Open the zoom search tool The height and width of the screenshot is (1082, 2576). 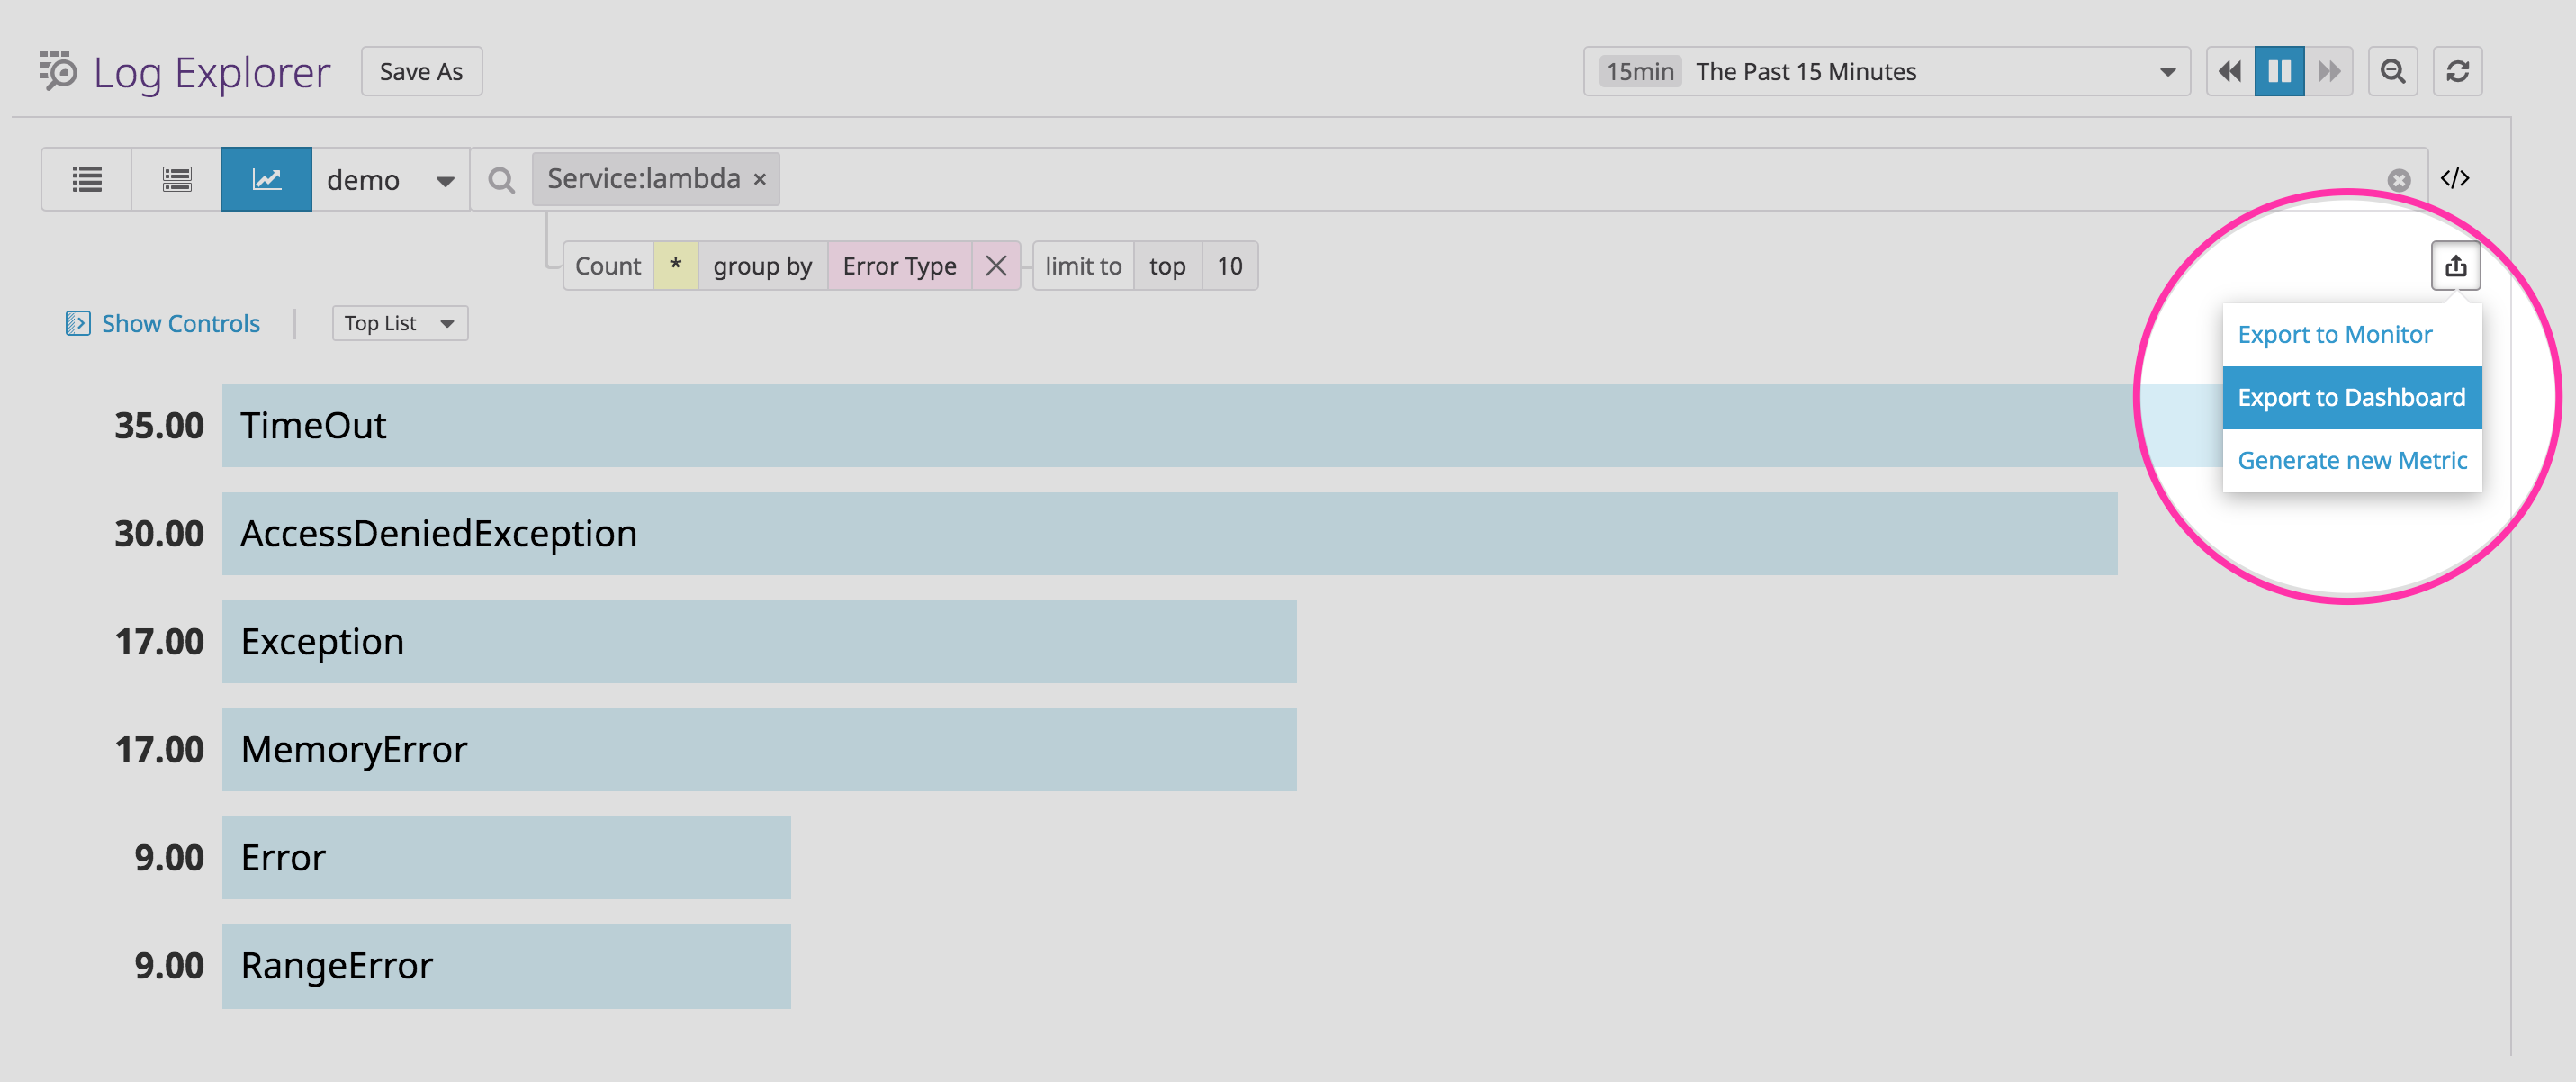[2393, 71]
